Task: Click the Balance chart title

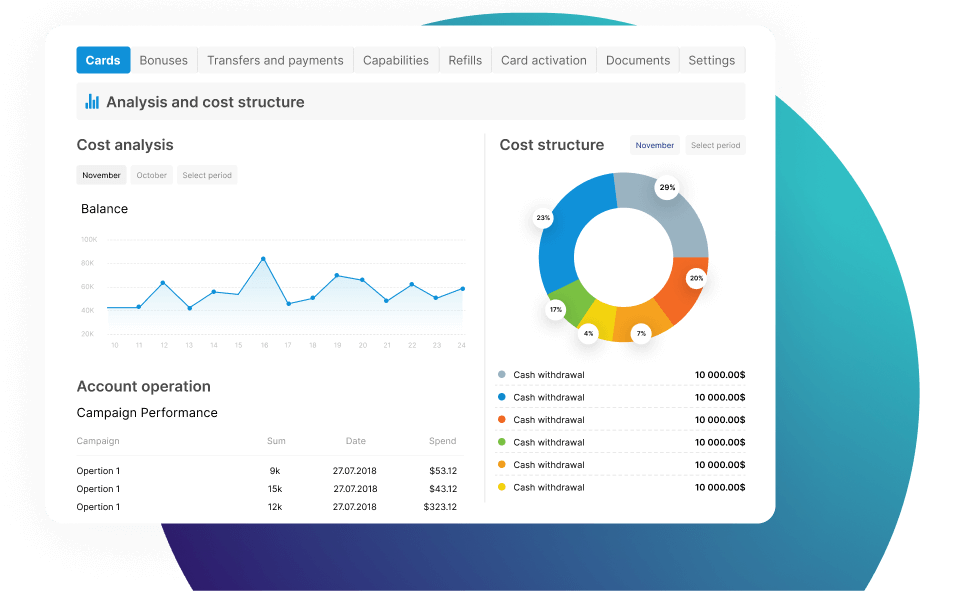Action: tap(105, 209)
